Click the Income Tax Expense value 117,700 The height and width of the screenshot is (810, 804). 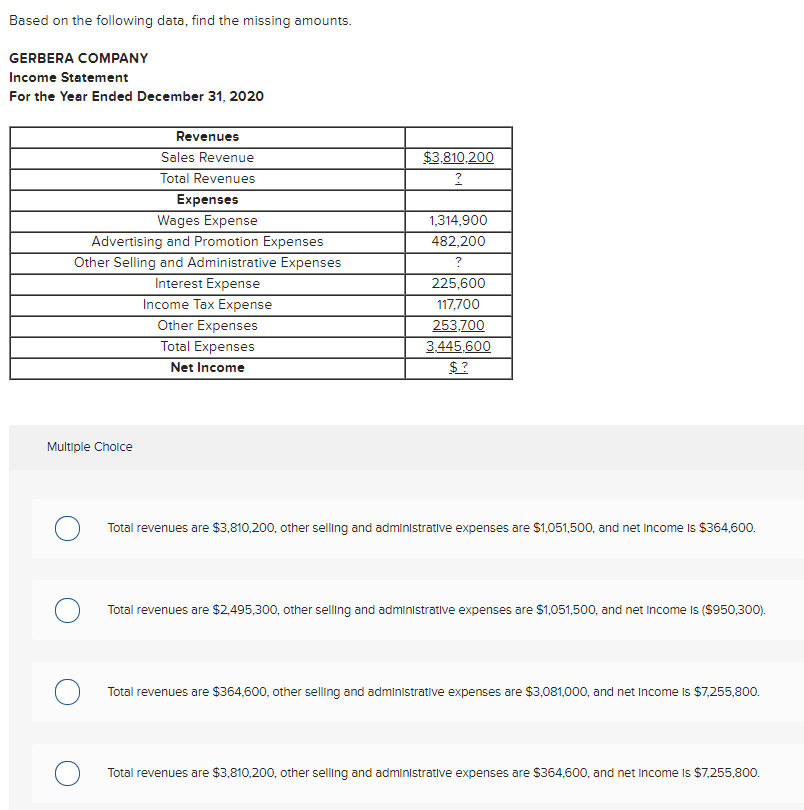458,304
